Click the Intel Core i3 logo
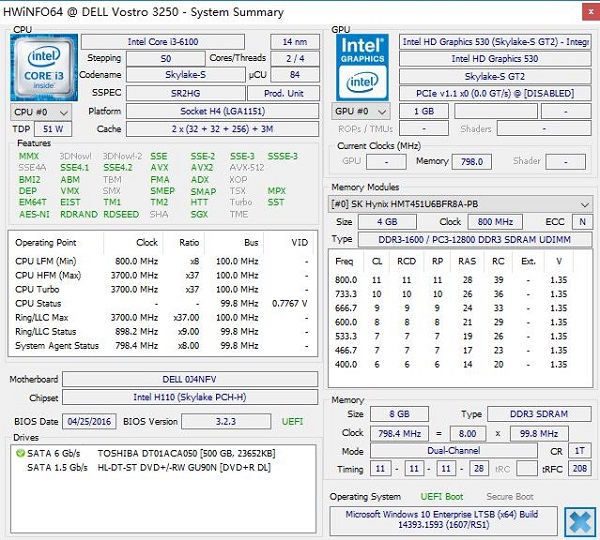Screen dimensions: 600x540 tap(43, 66)
